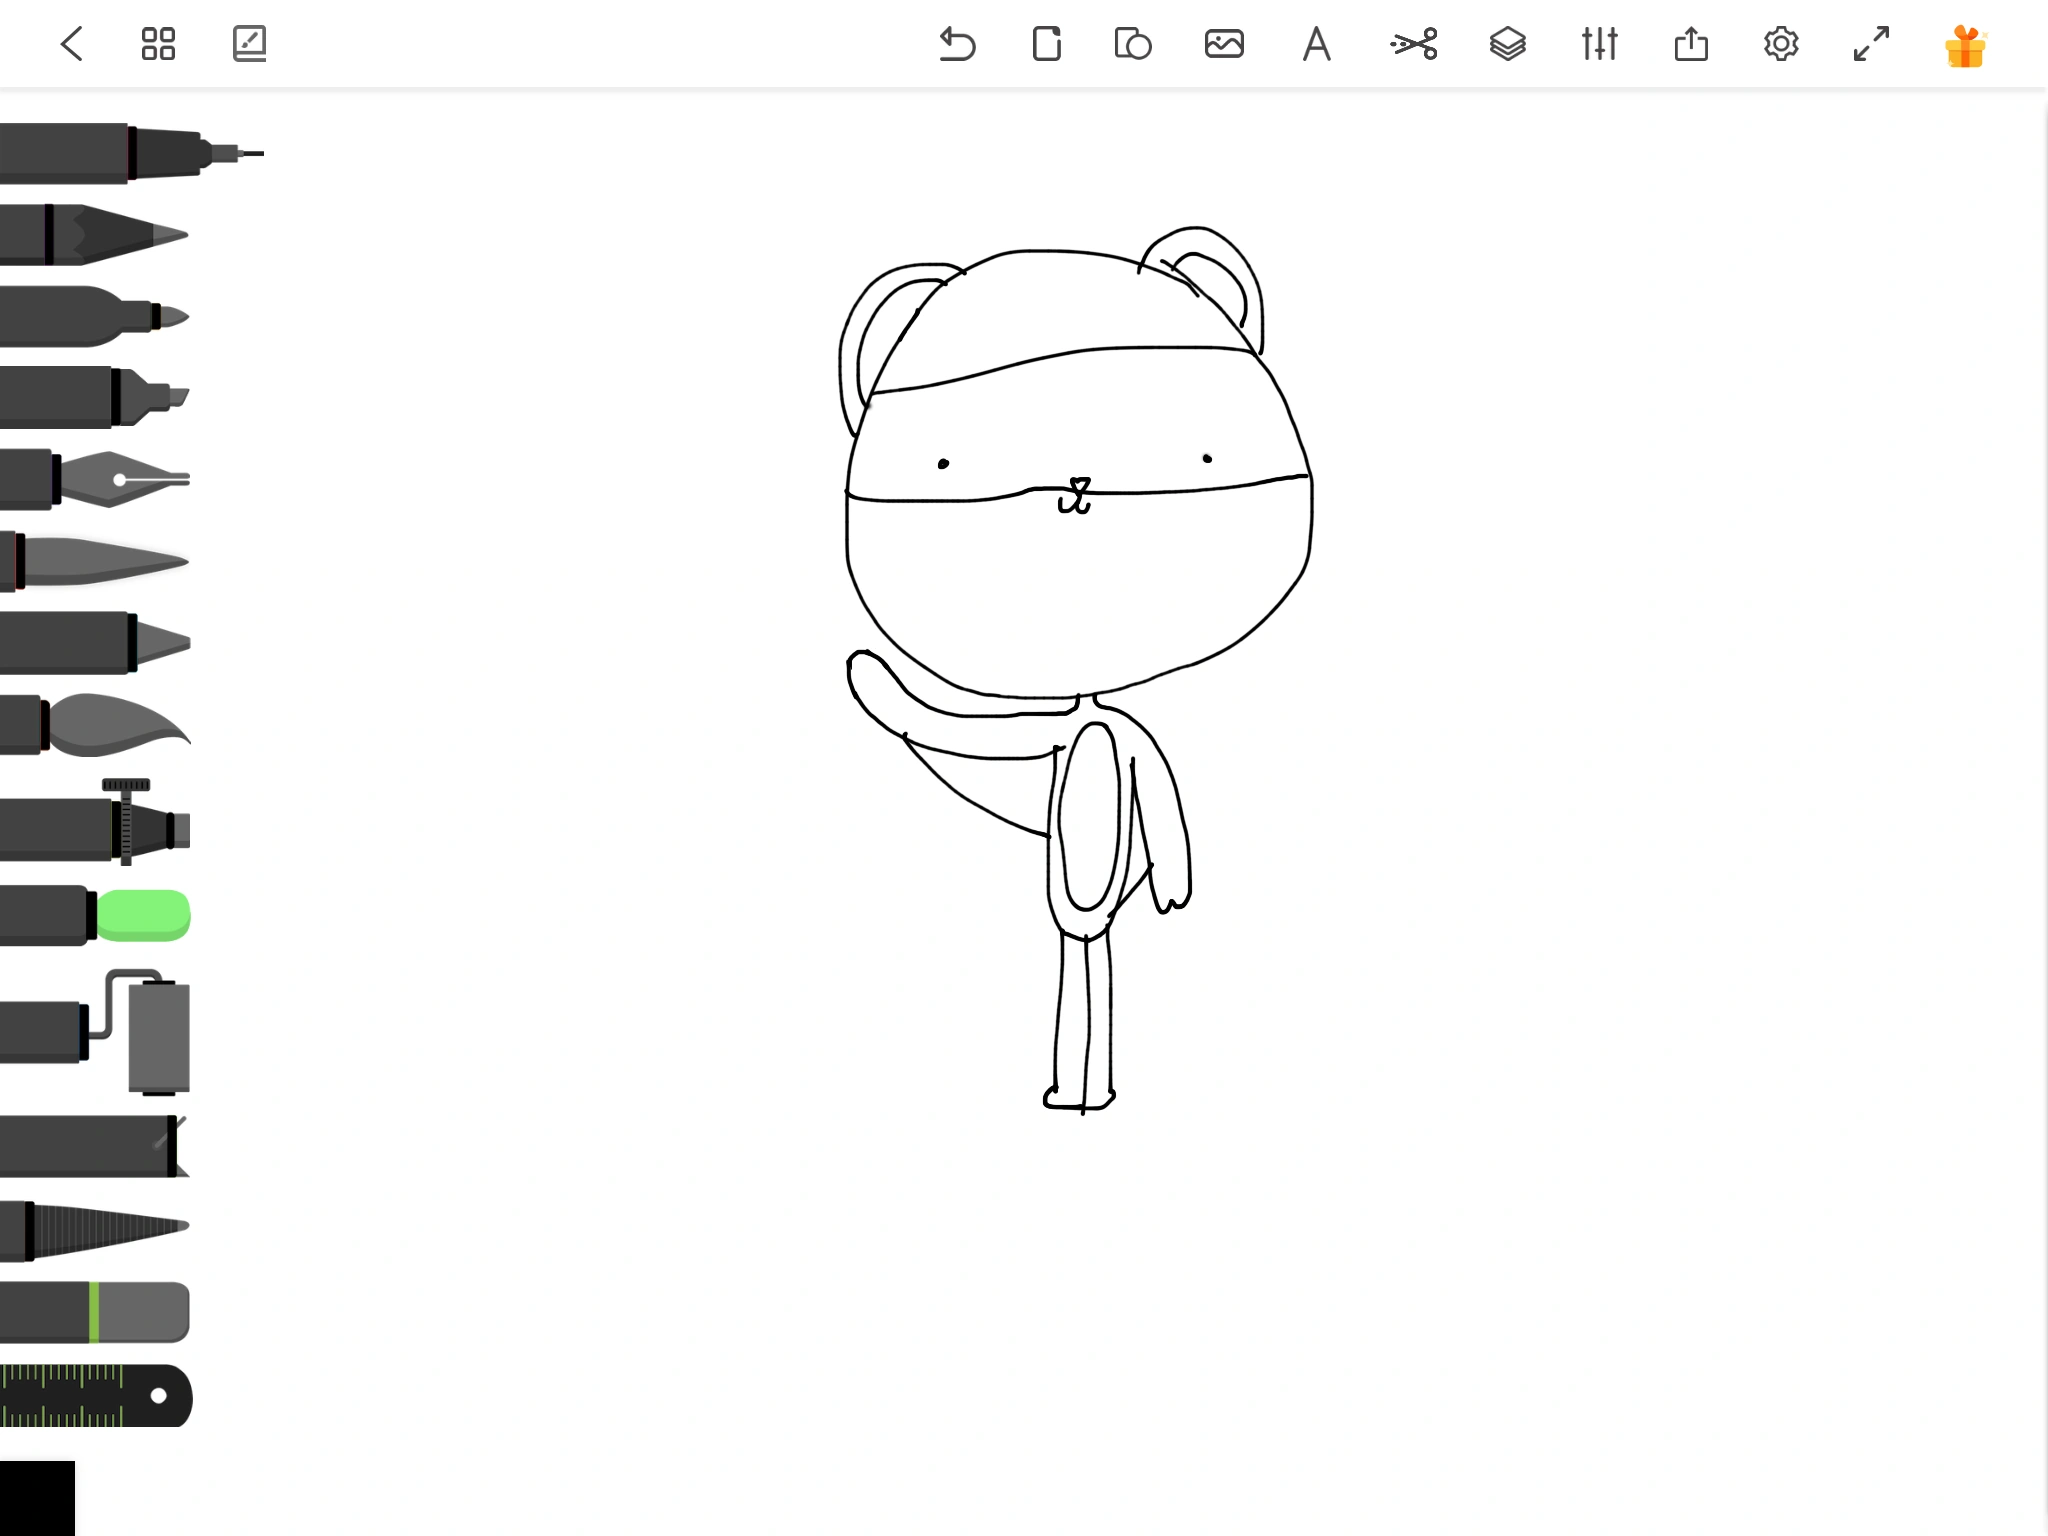Image resolution: width=2048 pixels, height=1536 pixels.
Task: Share the drawing via export icon
Action: click(1691, 44)
